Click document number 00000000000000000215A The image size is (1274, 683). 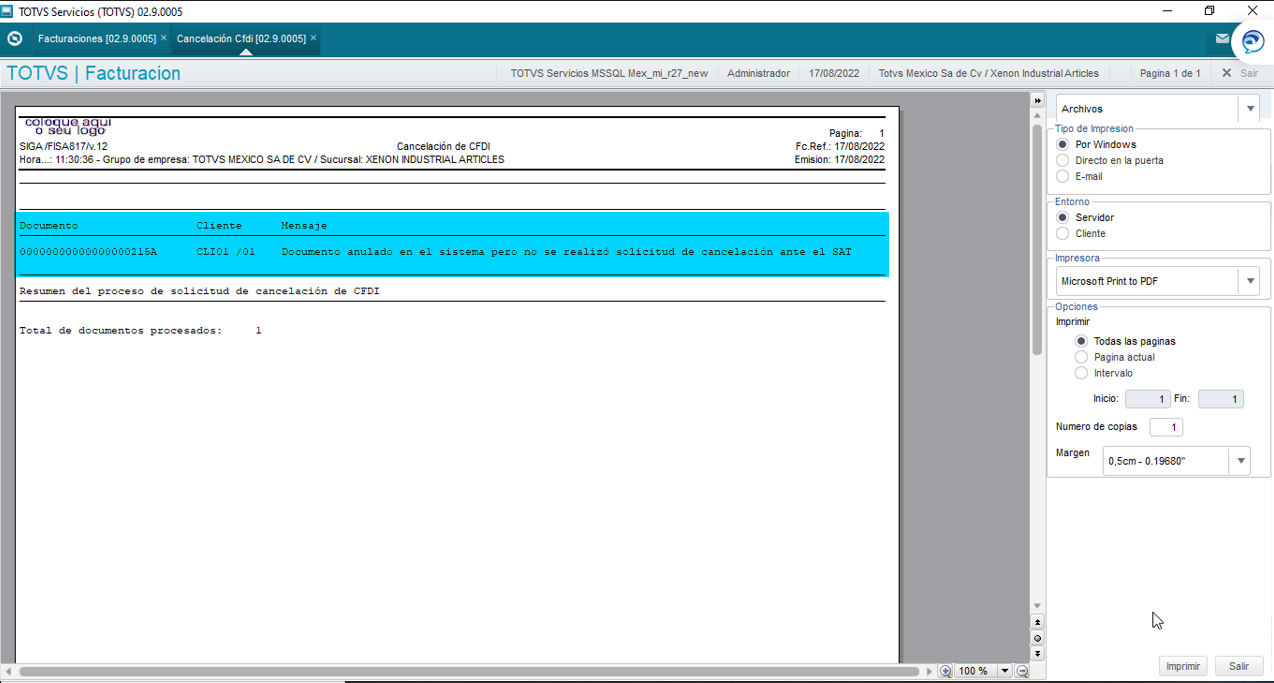point(88,252)
